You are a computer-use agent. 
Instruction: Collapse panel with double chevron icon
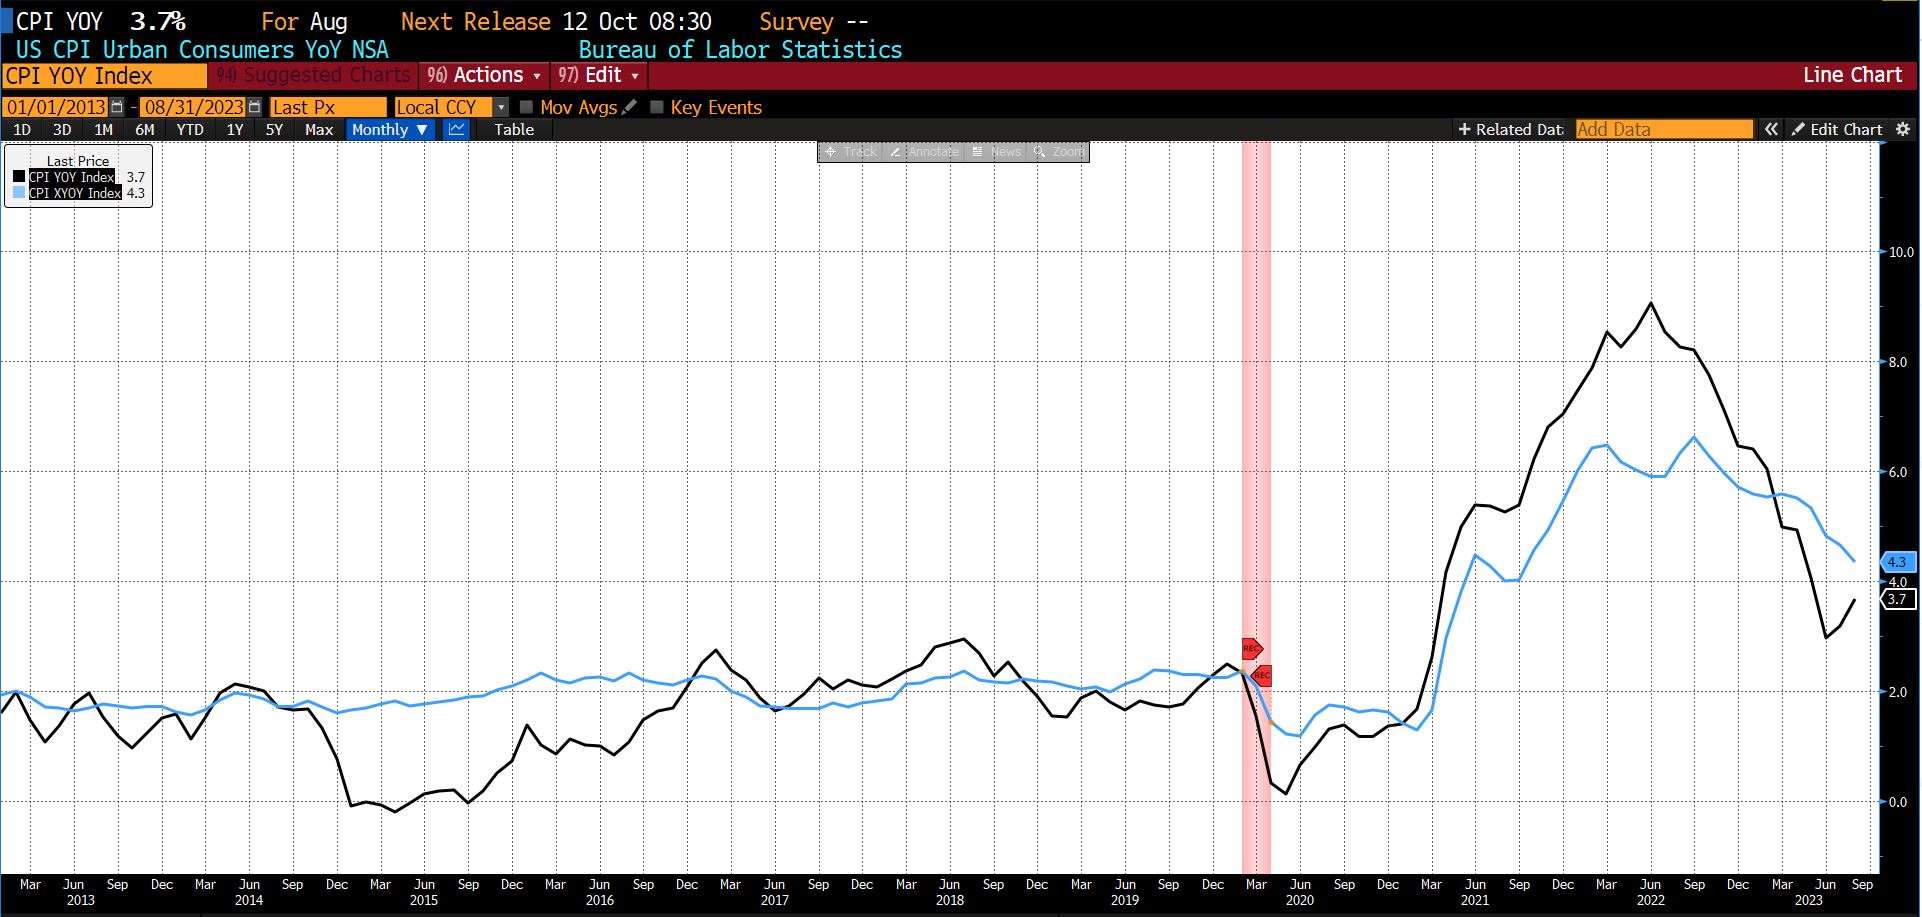pos(1771,129)
